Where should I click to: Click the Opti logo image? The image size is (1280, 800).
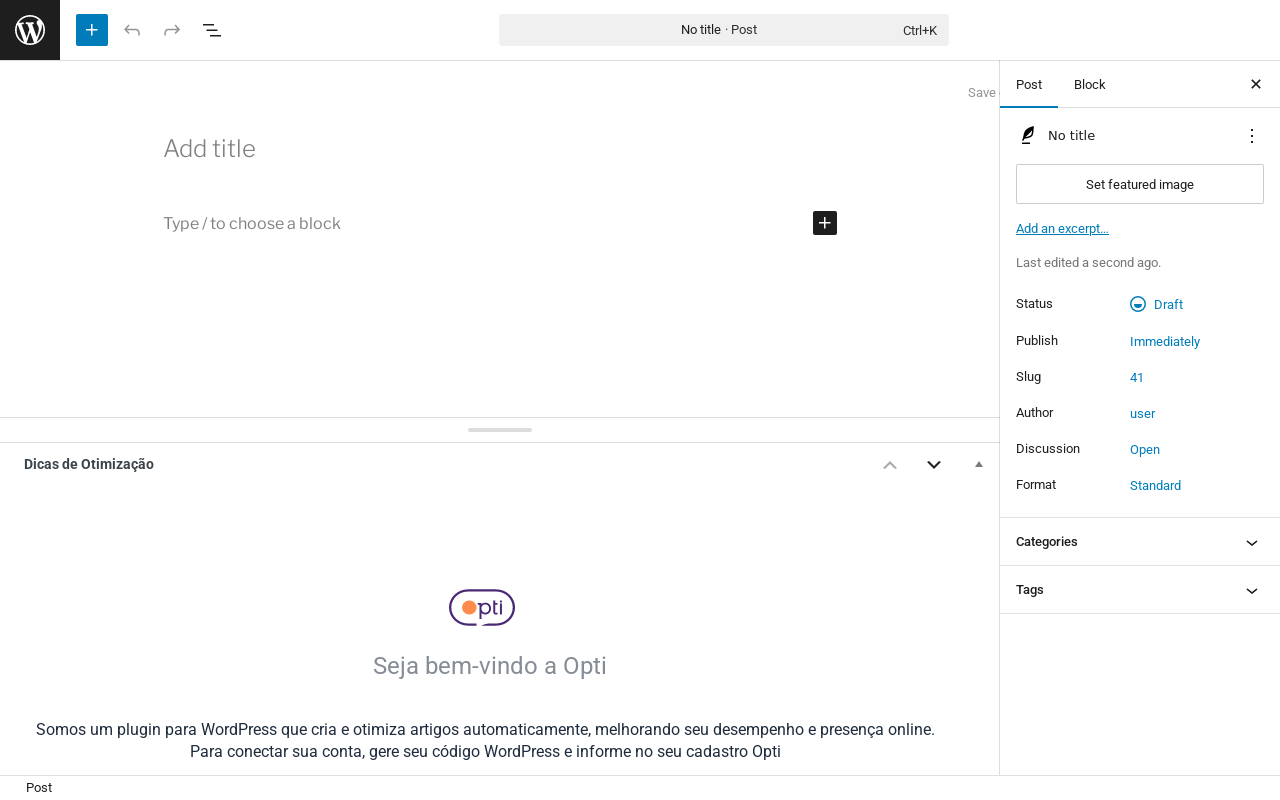coord(482,608)
